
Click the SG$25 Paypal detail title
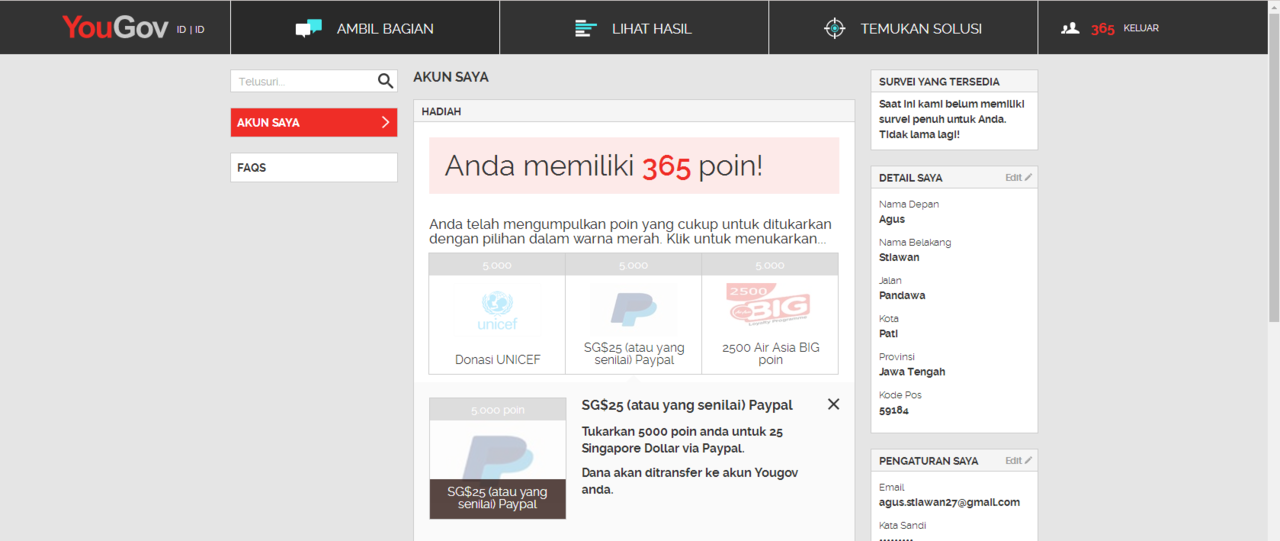[687, 405]
